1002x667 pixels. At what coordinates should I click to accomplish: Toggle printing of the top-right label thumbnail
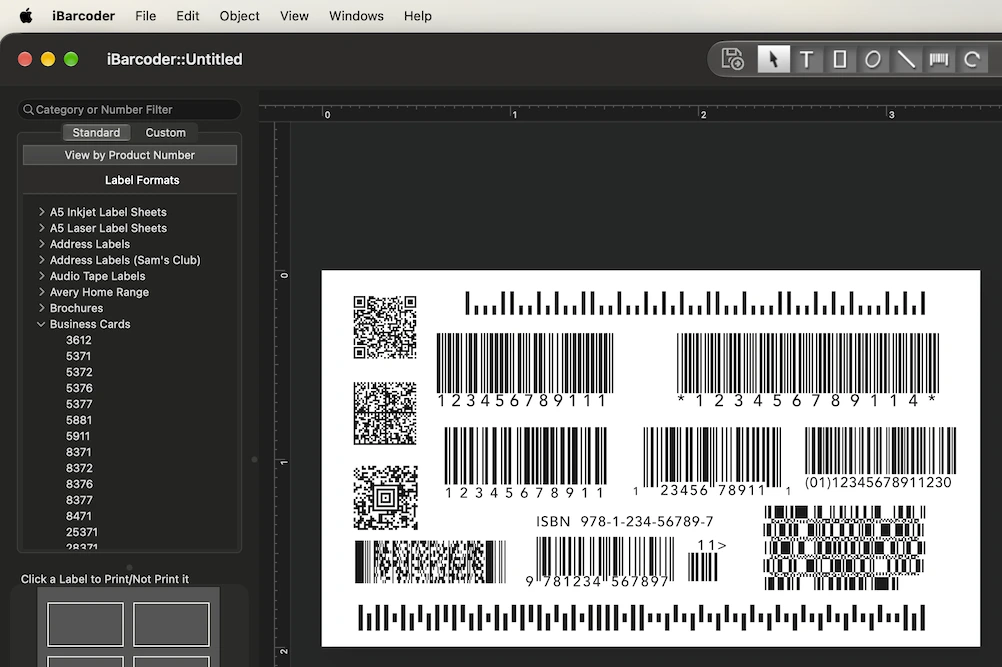click(x=171, y=624)
